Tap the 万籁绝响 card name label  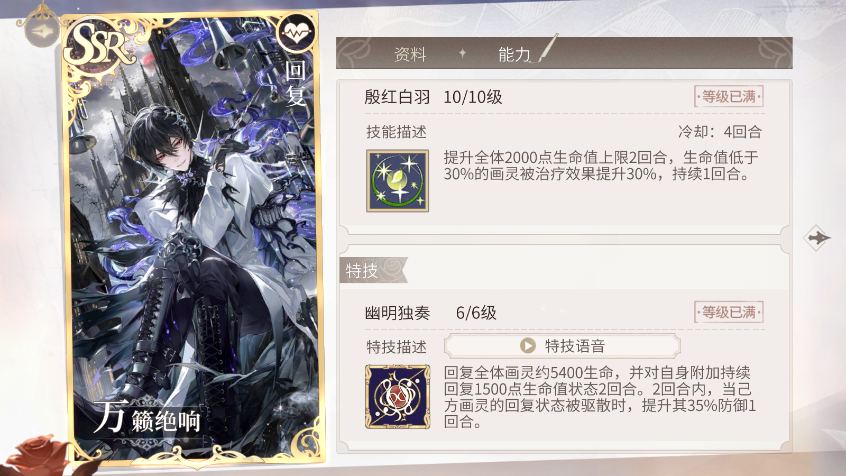click(147, 418)
